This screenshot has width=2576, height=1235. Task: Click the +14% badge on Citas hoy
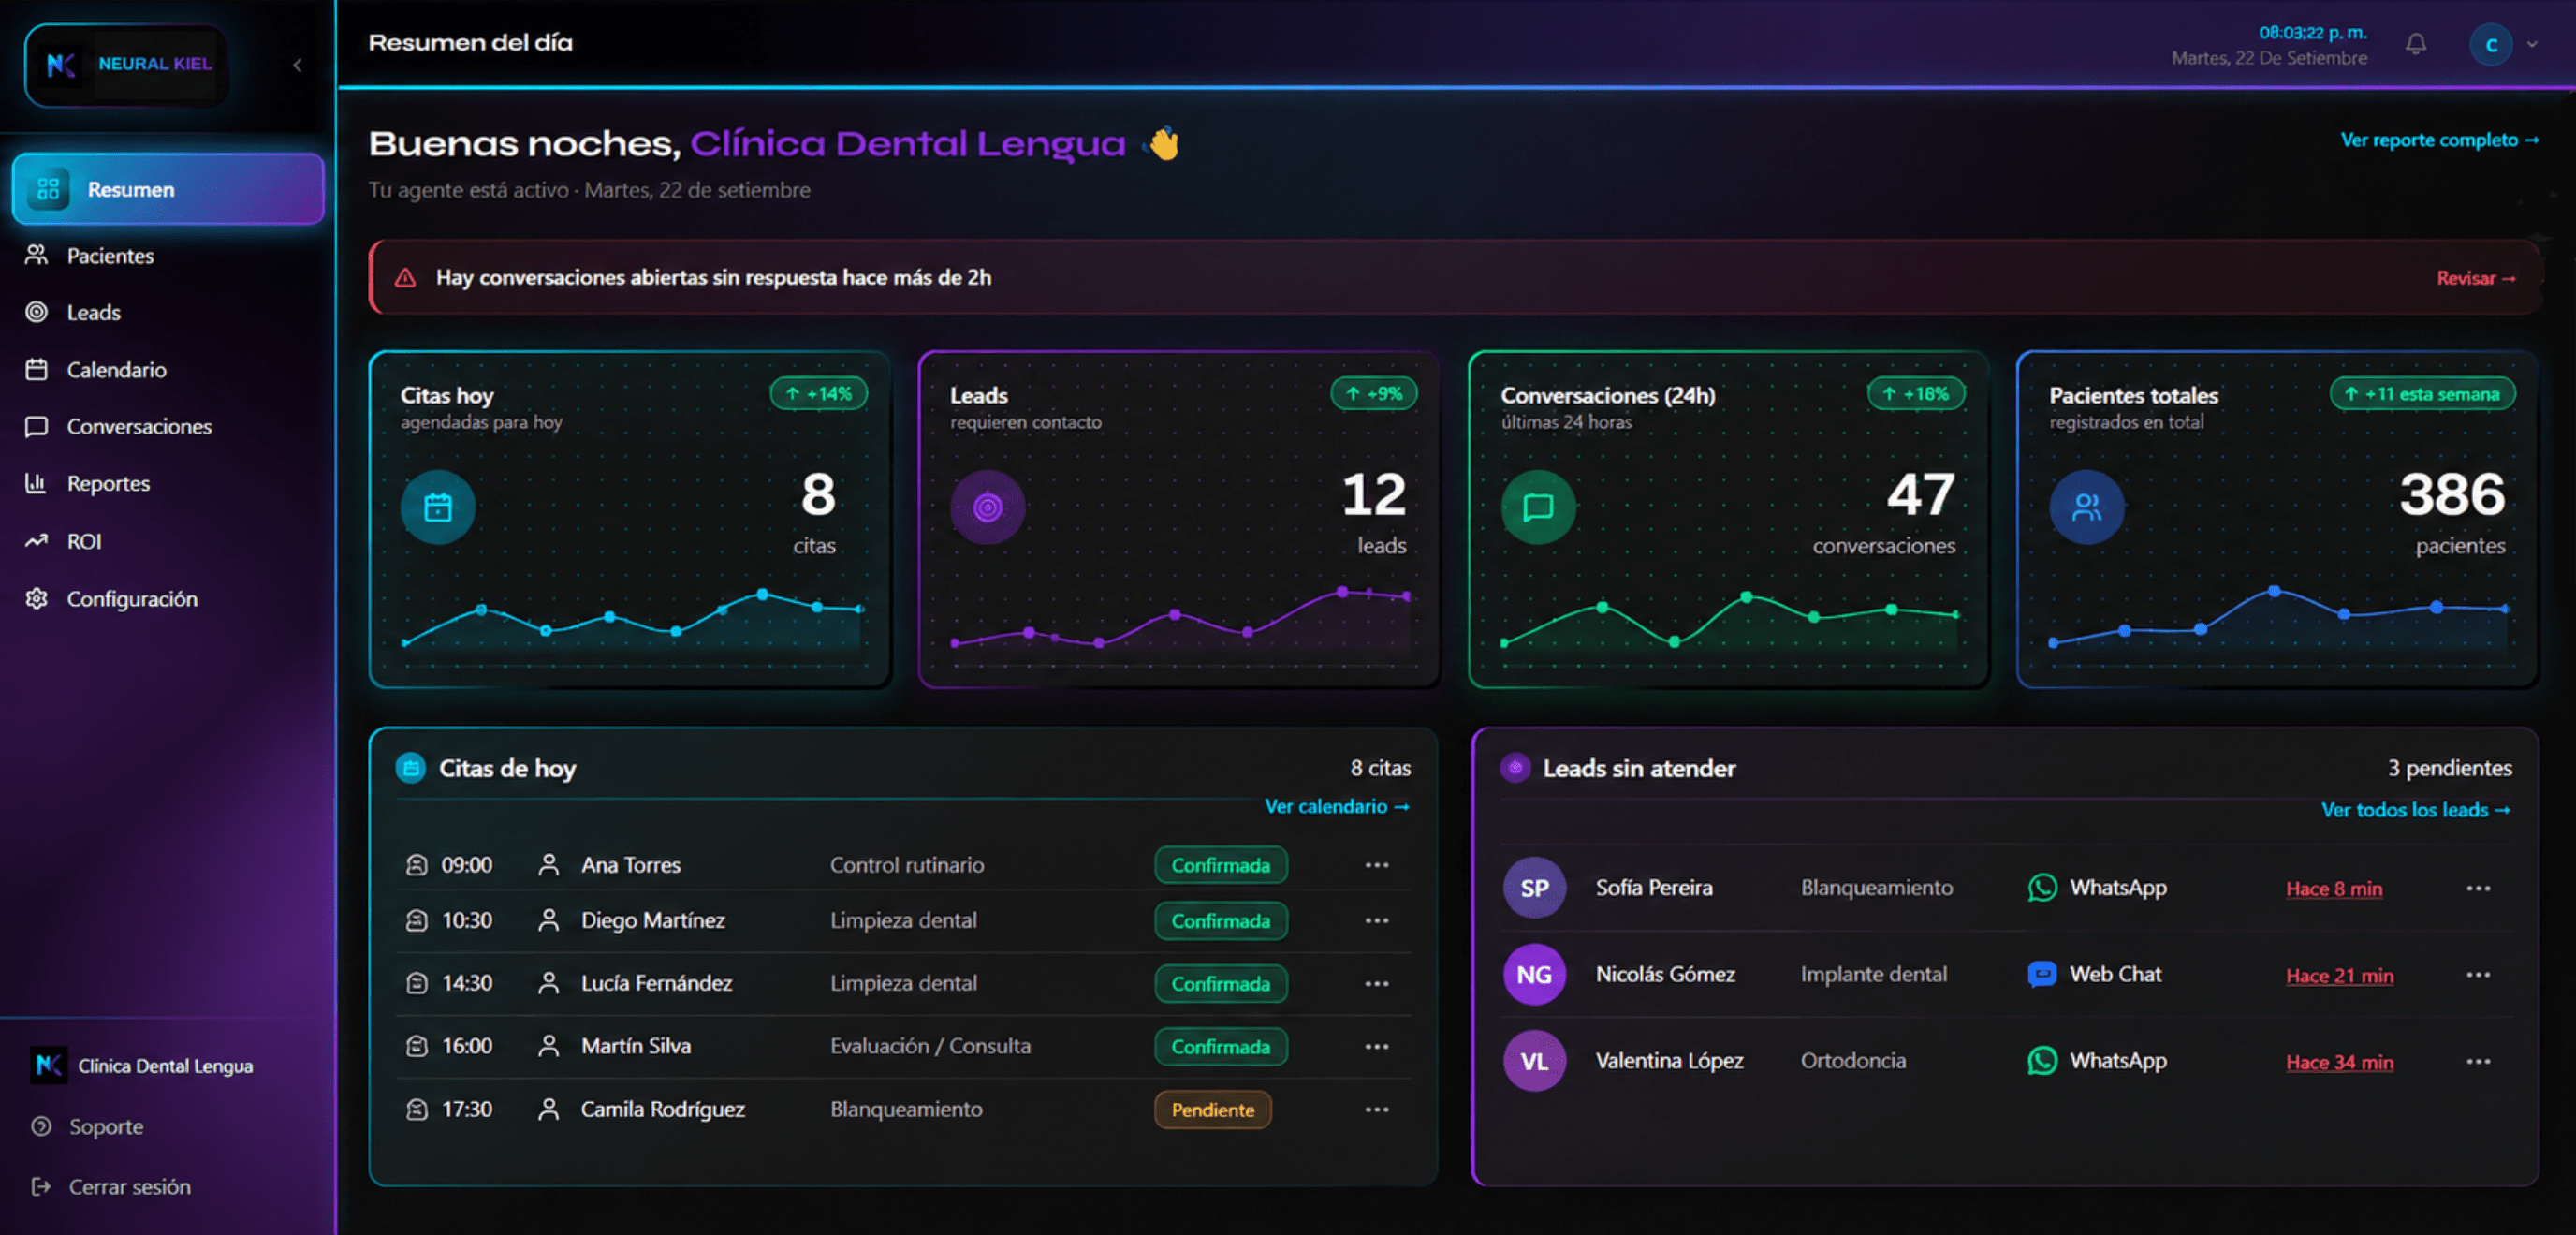click(818, 394)
